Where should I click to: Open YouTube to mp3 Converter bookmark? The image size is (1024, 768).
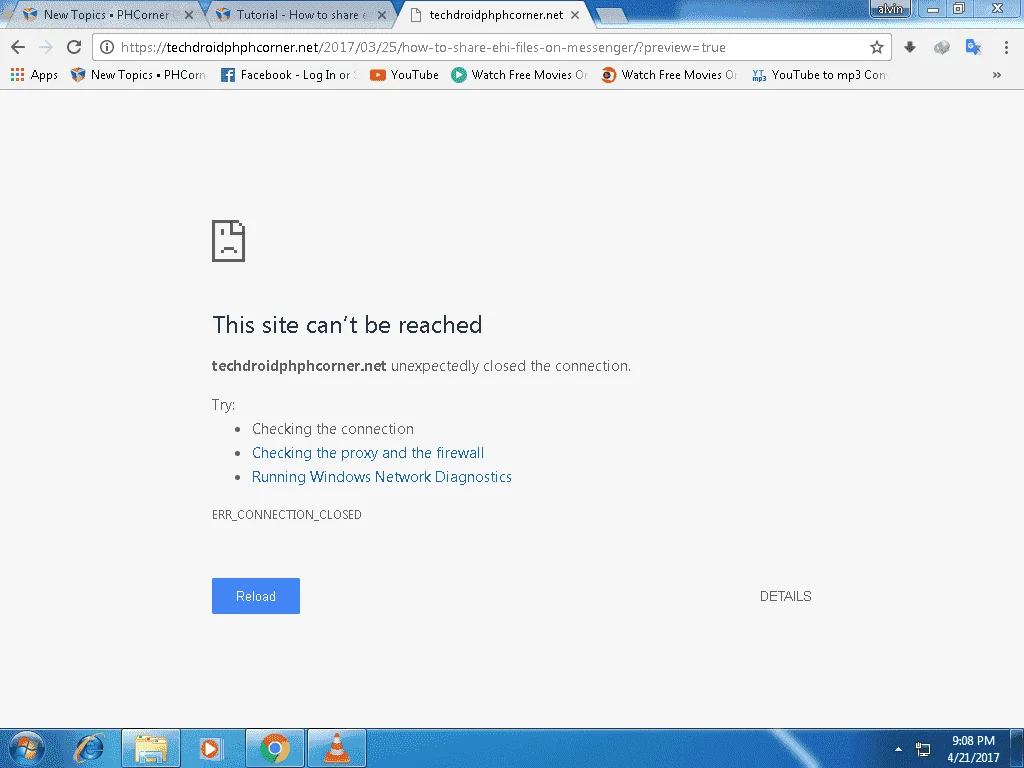click(820, 75)
